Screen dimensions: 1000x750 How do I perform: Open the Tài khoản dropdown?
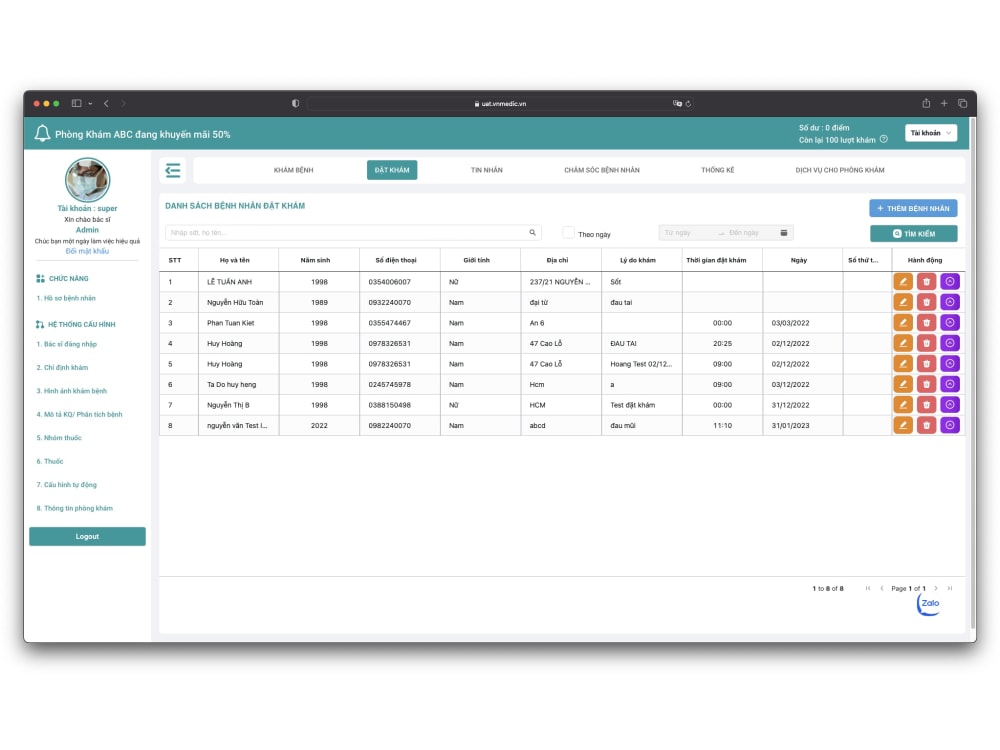[930, 133]
